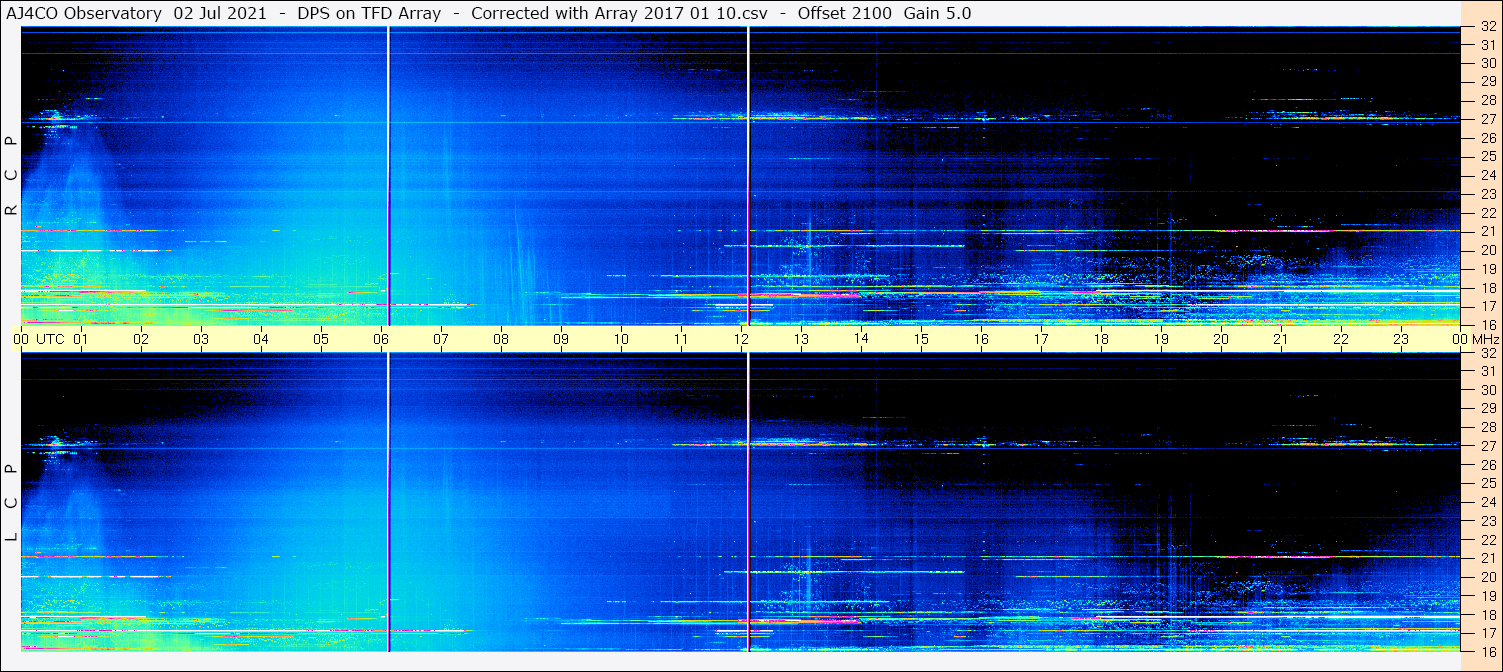1503x672 pixels.
Task: Select hour 14 on the time axis
Action: coord(861,339)
